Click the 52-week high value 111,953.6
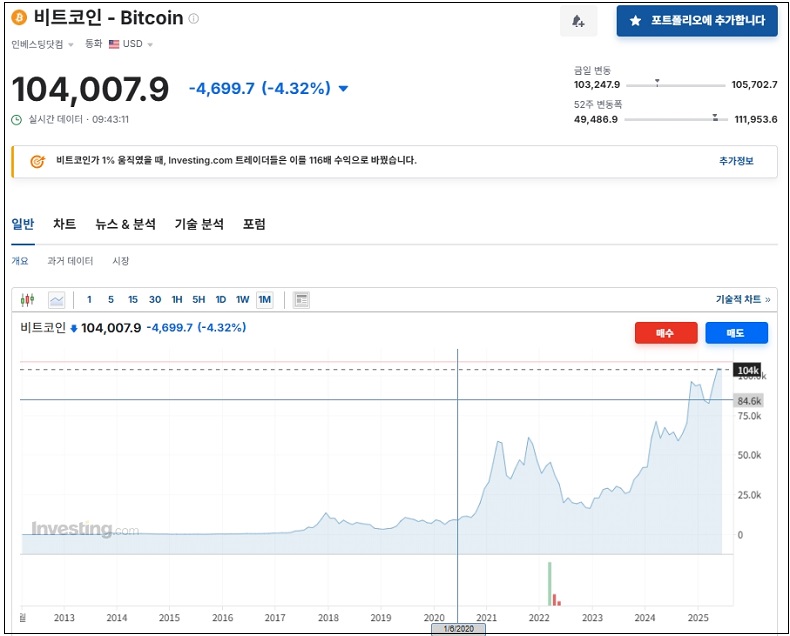This screenshot has width=790, height=636. pyautogui.click(x=756, y=119)
